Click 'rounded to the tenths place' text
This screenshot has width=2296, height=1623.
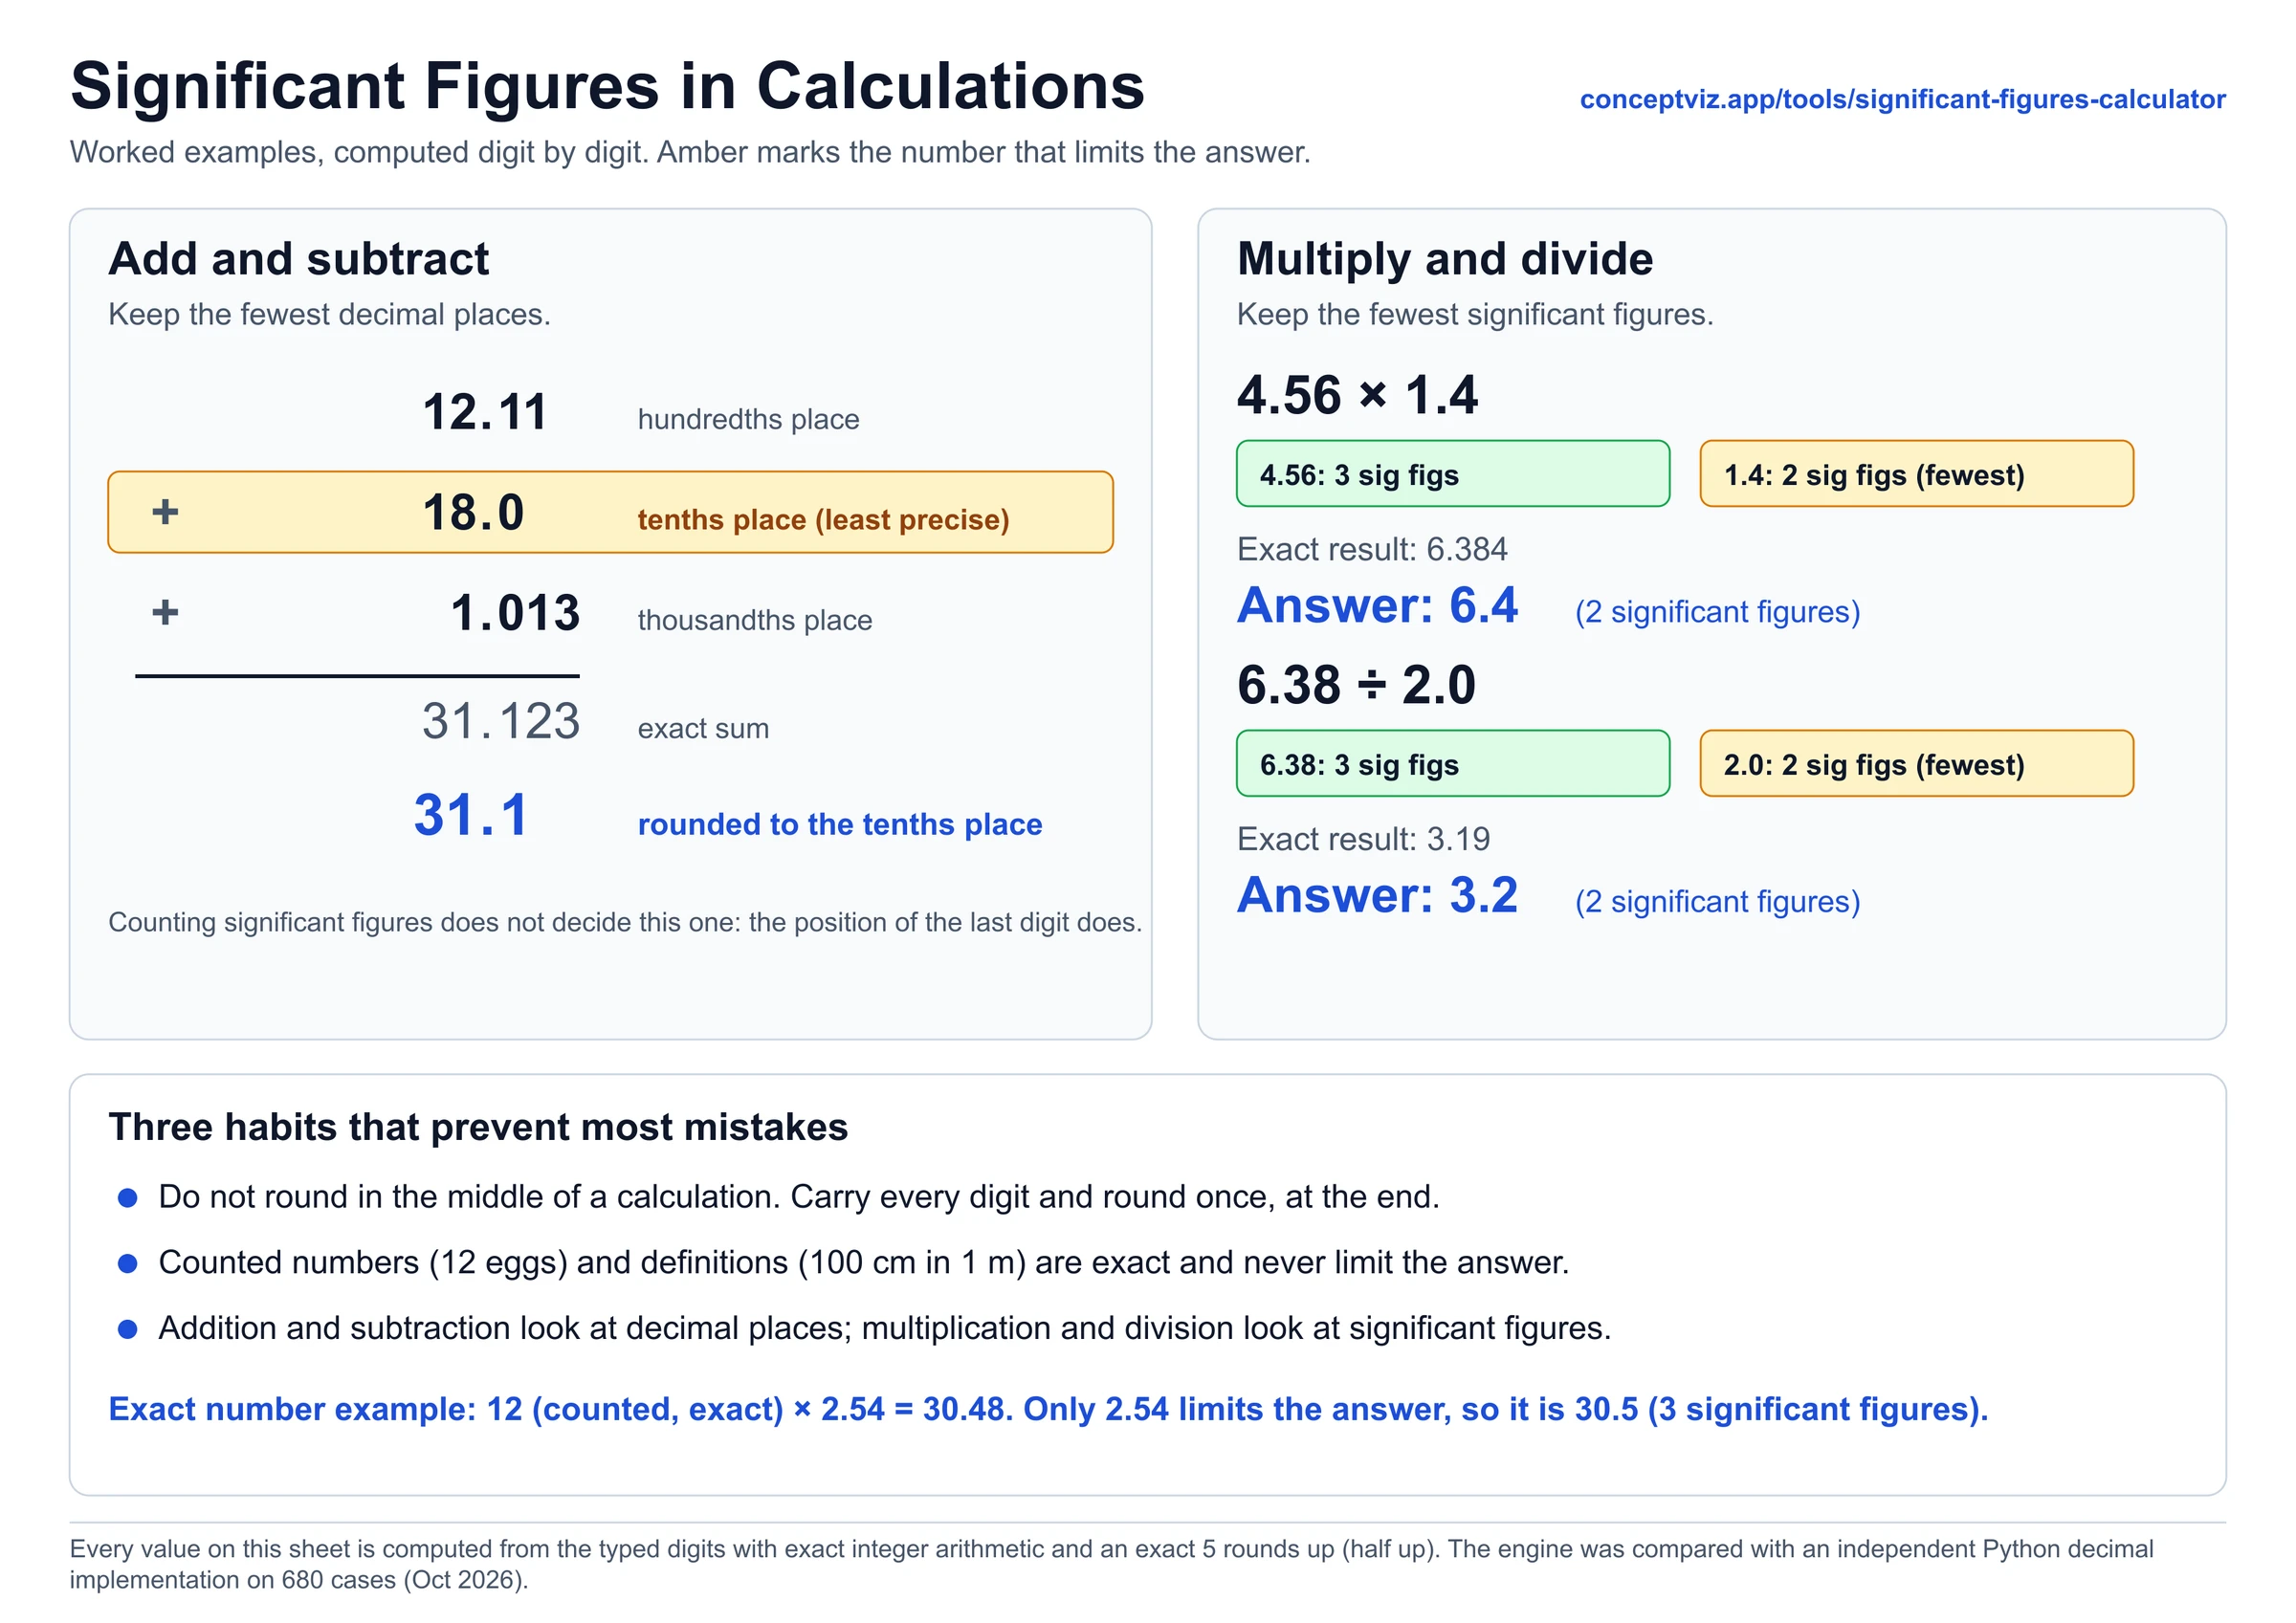pos(840,823)
